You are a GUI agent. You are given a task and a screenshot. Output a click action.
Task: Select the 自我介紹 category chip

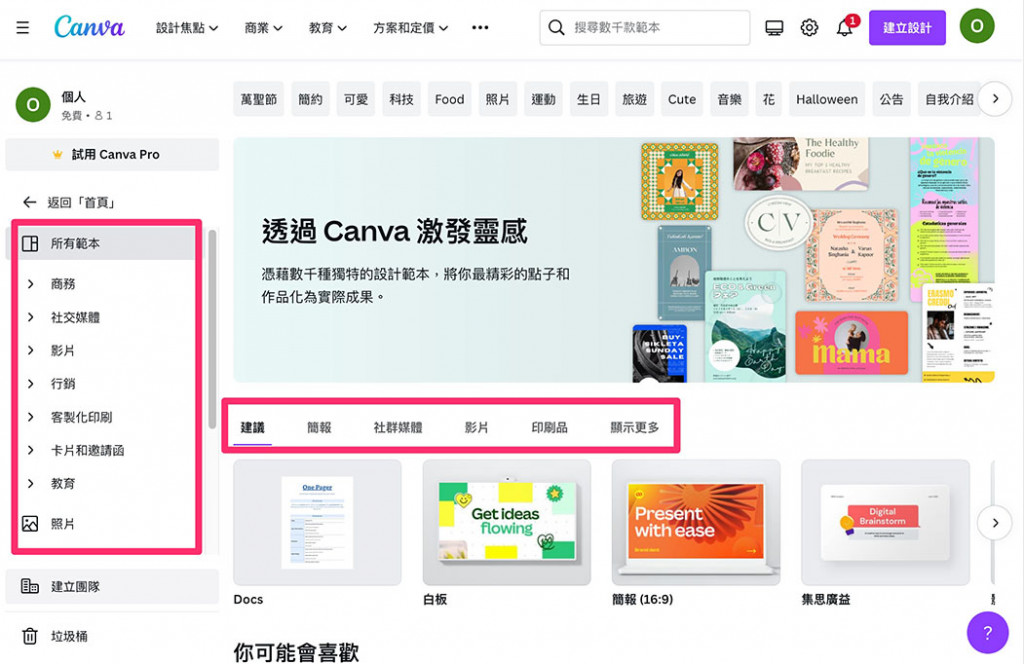[x=949, y=99]
